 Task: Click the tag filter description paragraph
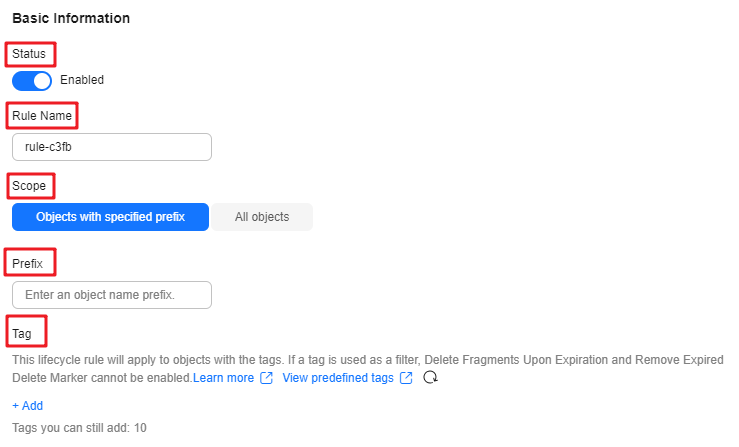(368, 369)
